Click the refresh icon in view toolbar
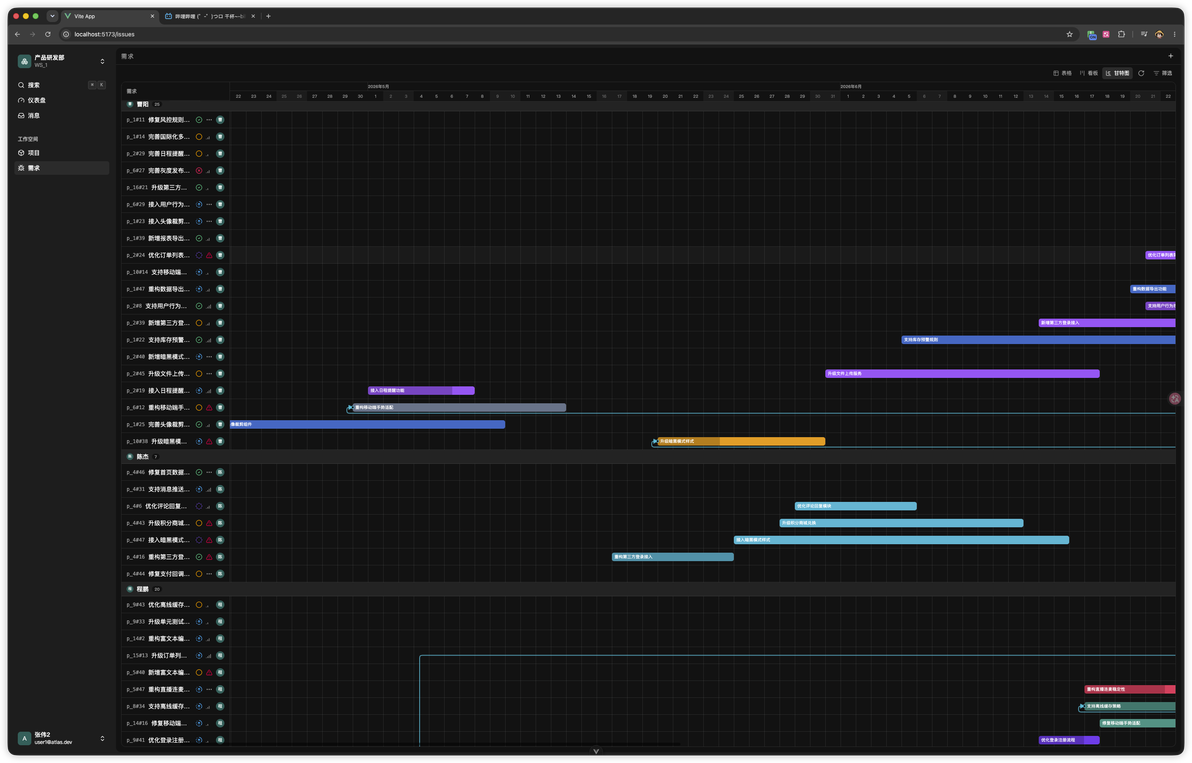Image resolution: width=1192 pixels, height=763 pixels. [1141, 73]
